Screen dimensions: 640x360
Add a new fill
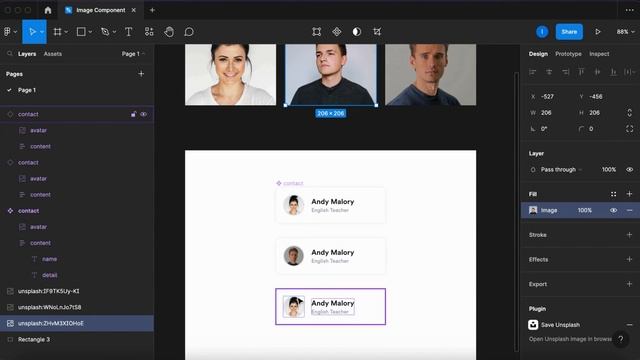click(629, 194)
